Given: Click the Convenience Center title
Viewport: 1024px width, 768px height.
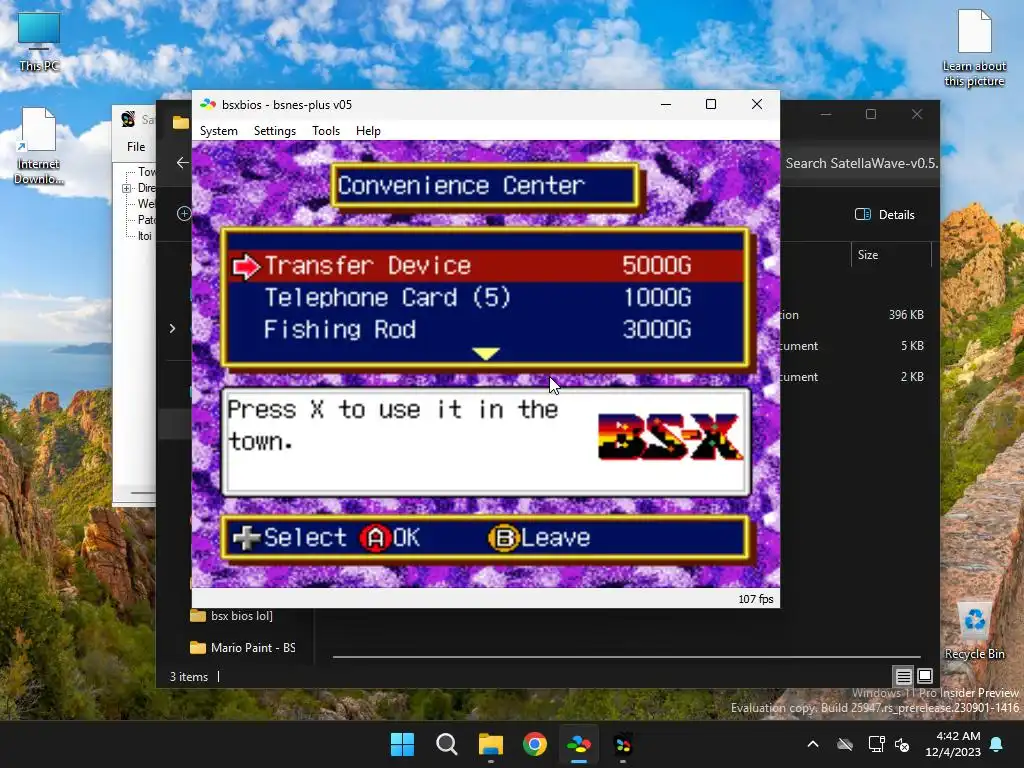Looking at the screenshot, I should (x=486, y=186).
